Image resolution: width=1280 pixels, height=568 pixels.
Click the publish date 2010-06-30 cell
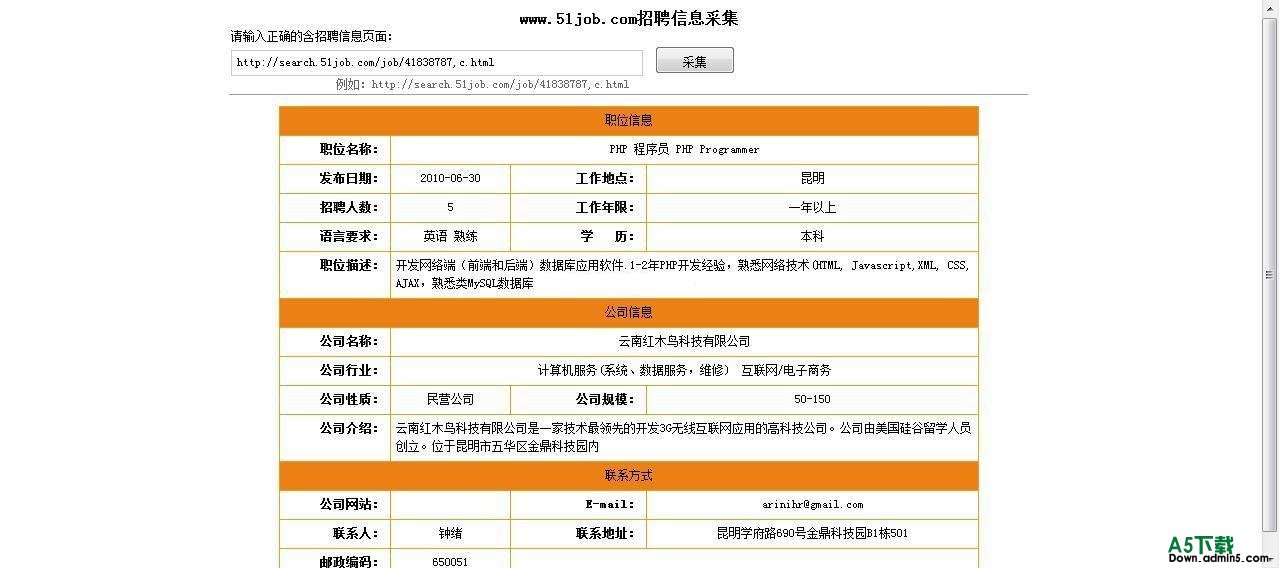pos(450,179)
